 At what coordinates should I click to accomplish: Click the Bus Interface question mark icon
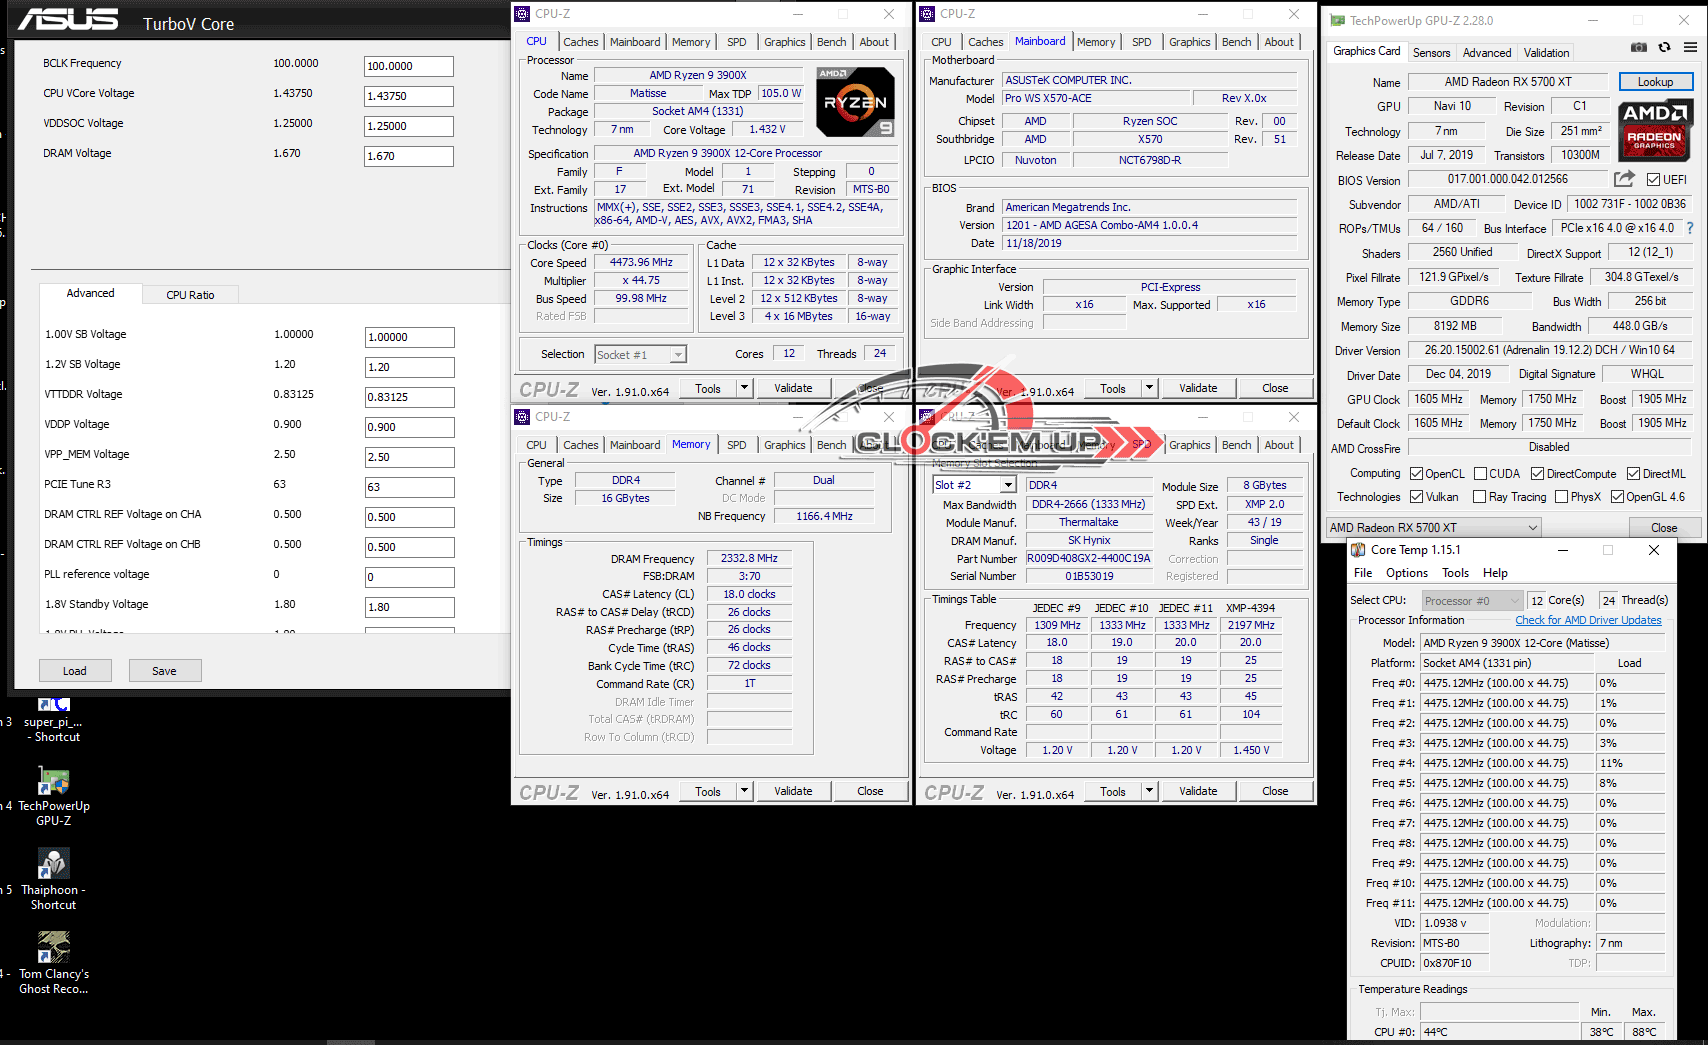pyautogui.click(x=1690, y=228)
